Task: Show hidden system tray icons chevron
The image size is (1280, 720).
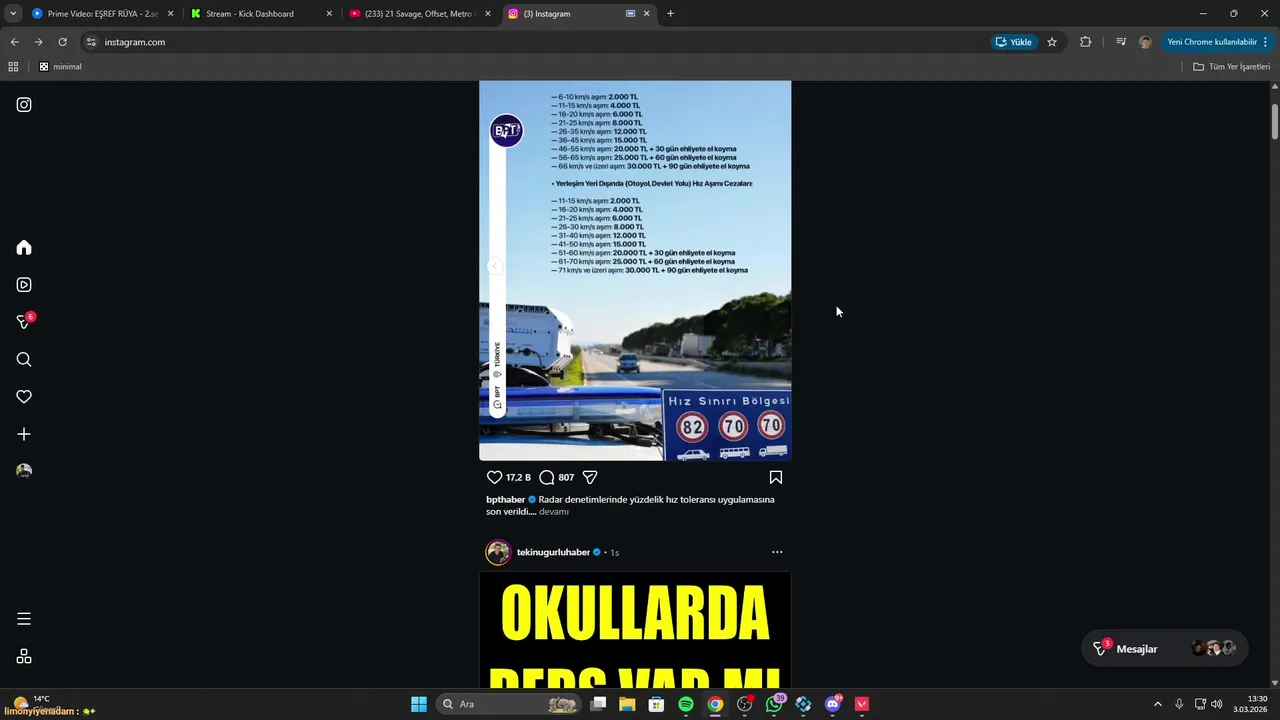Action: [x=1158, y=704]
